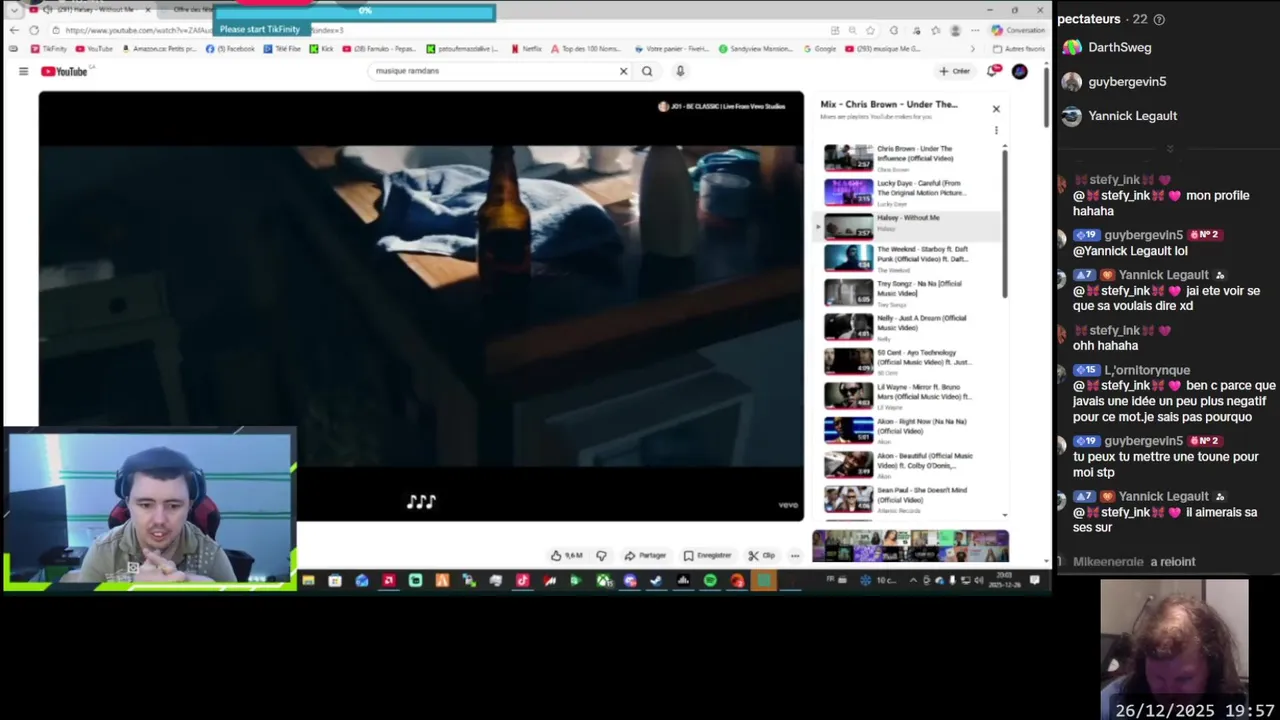Open the Autres favoris bookmarks folder
Screen dimensions: 1280x720
1019,48
